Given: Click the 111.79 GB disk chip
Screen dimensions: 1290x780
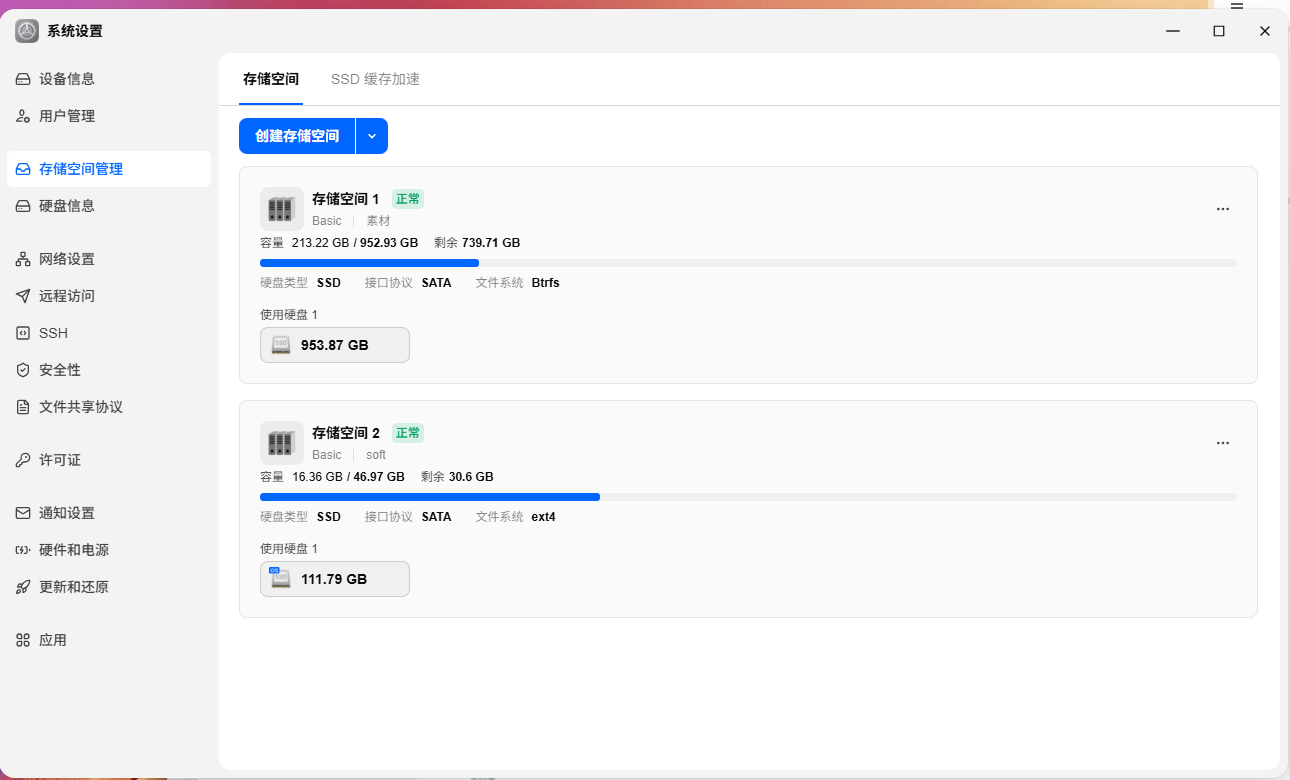Looking at the screenshot, I should (335, 579).
